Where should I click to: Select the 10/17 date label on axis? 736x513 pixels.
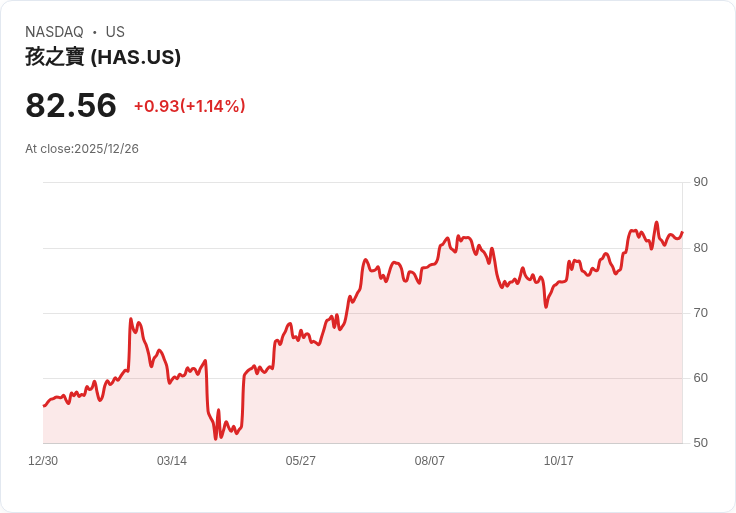click(x=559, y=461)
